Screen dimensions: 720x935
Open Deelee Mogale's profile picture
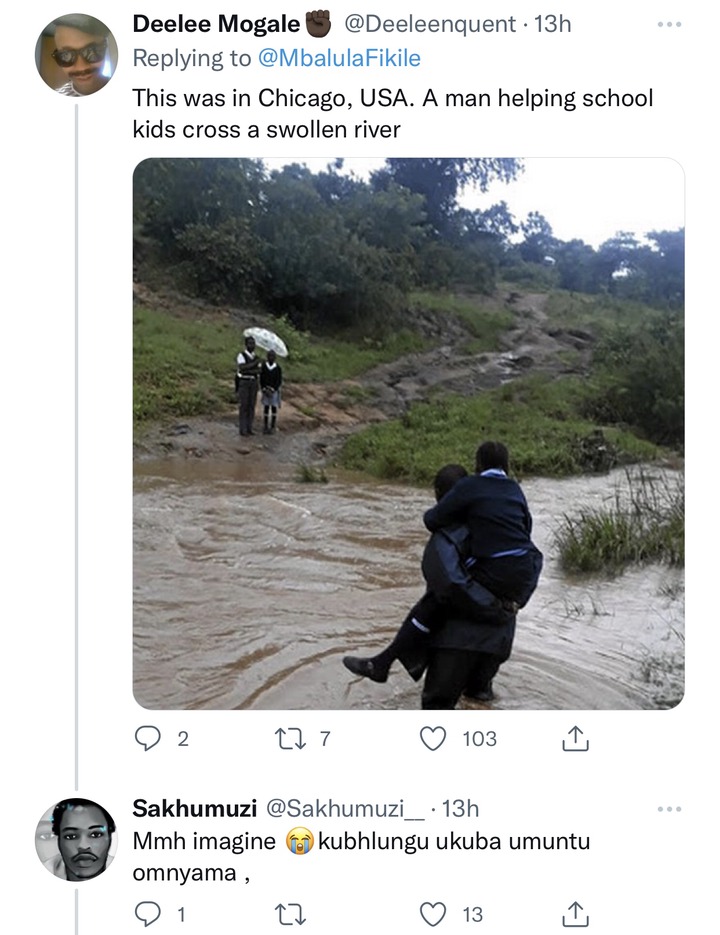pyautogui.click(x=76, y=55)
